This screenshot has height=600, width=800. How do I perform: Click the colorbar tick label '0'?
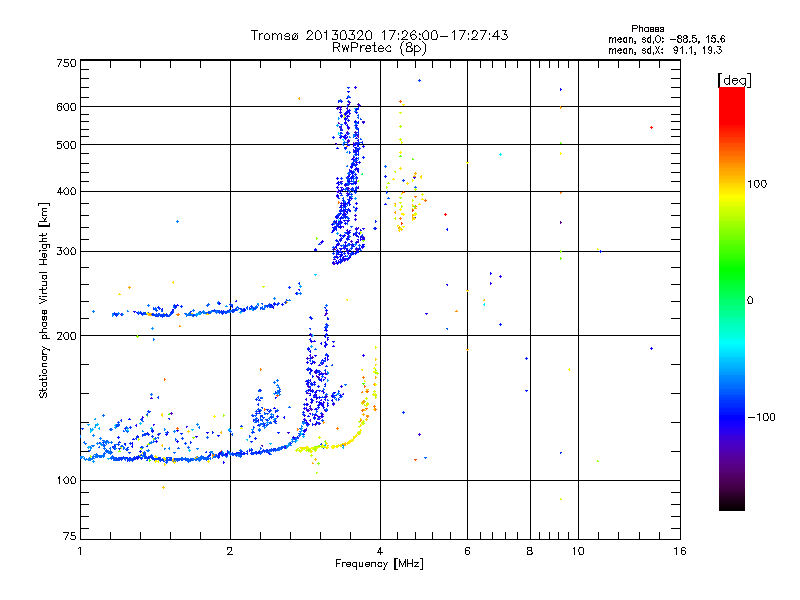click(750, 301)
